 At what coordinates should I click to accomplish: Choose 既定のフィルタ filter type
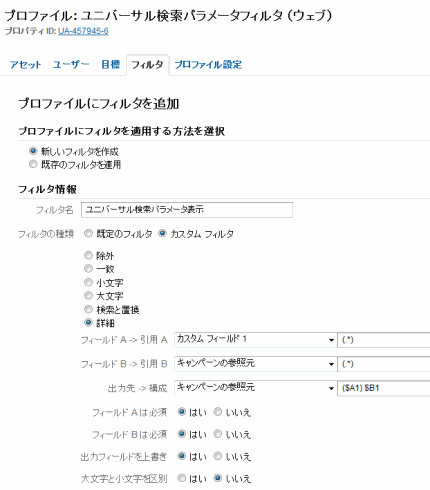[x=88, y=234]
